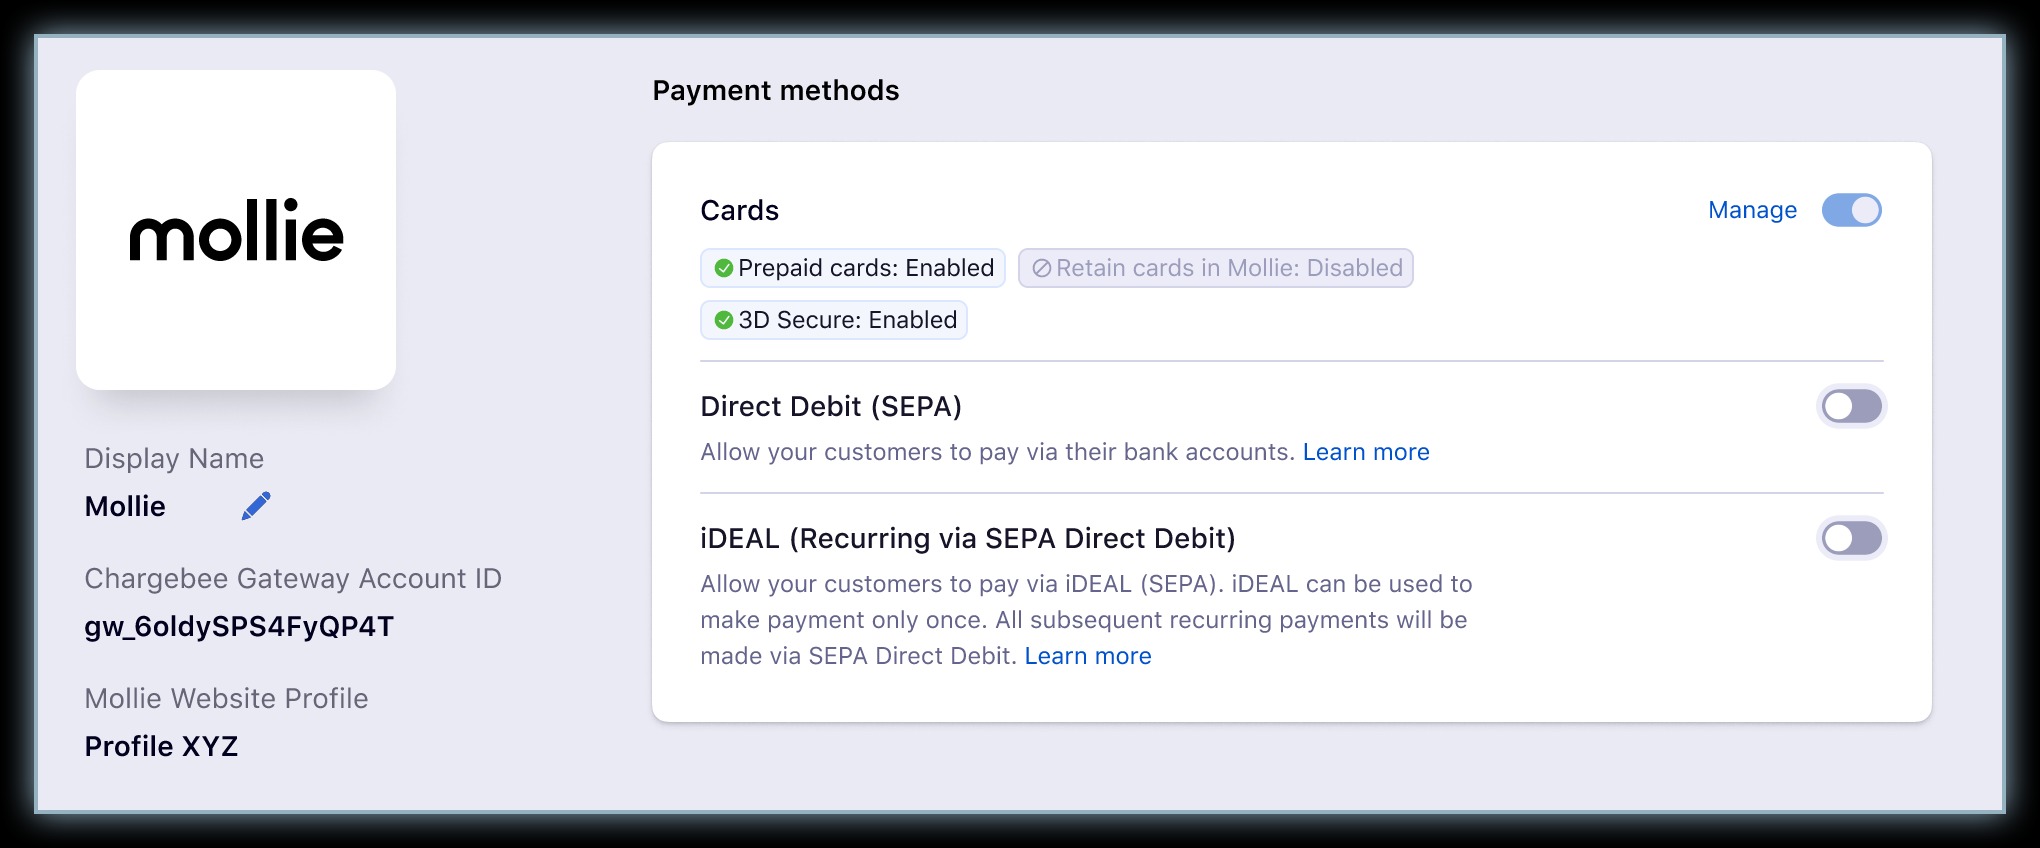This screenshot has width=2040, height=848.
Task: Click the Profile XYZ website profile value
Action: [x=161, y=747]
